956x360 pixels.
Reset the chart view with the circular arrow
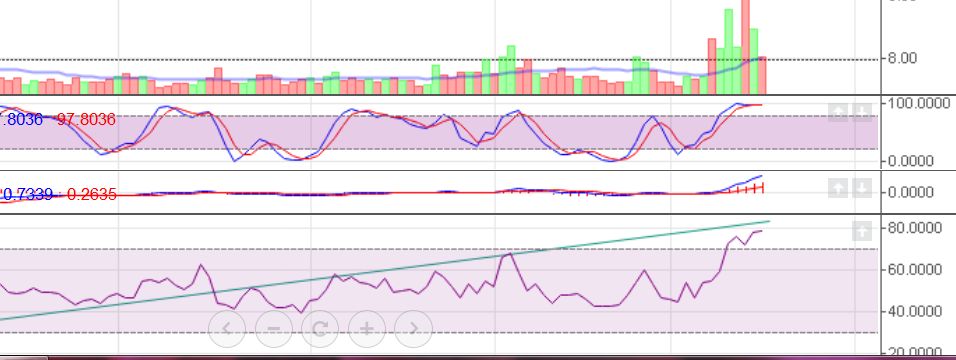click(320, 329)
